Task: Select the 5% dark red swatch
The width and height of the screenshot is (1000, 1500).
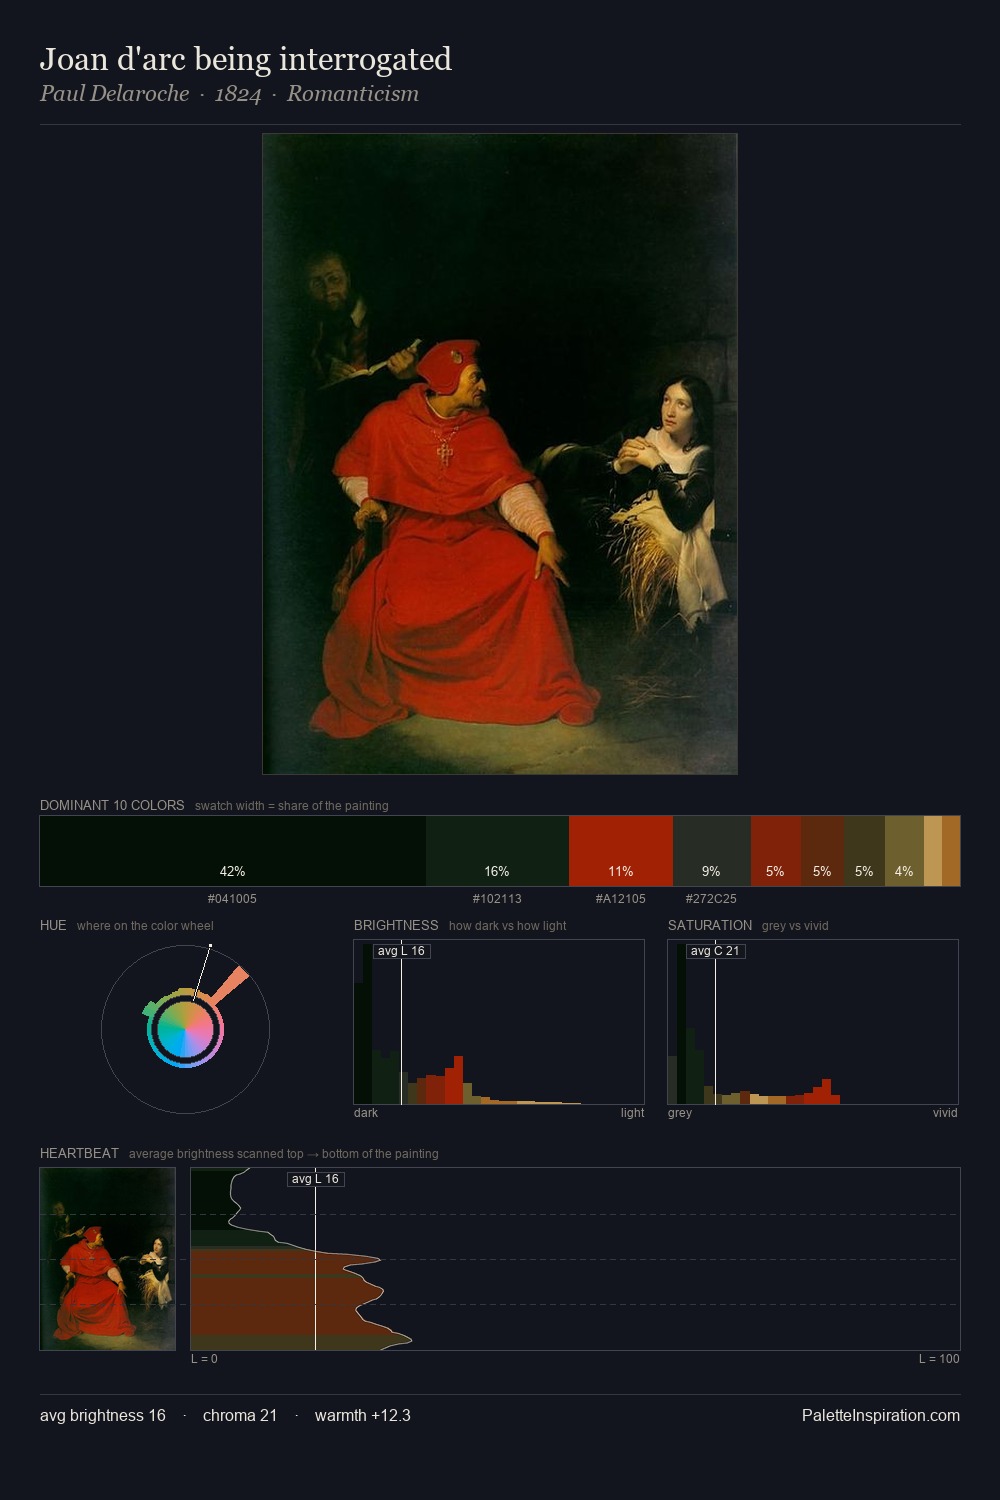Action: (x=776, y=851)
